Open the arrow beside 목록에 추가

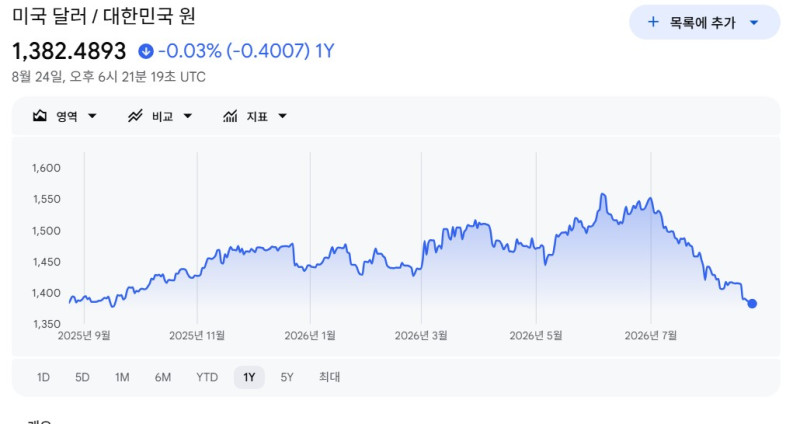coord(754,22)
